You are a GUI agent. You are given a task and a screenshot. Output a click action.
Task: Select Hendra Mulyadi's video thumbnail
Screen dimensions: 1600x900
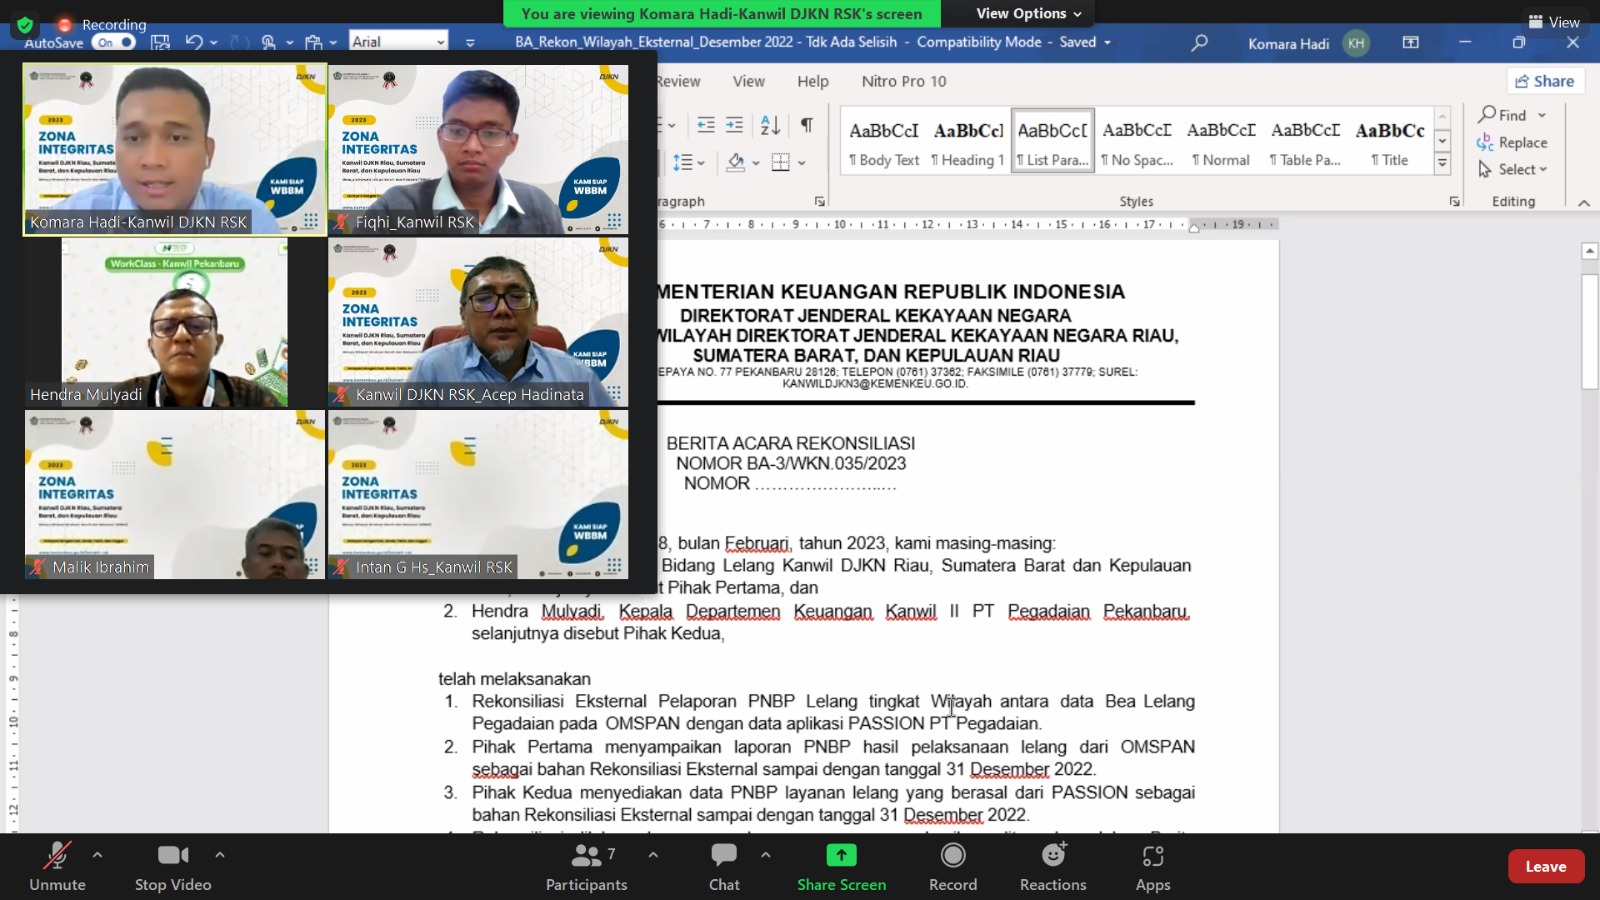tap(175, 322)
